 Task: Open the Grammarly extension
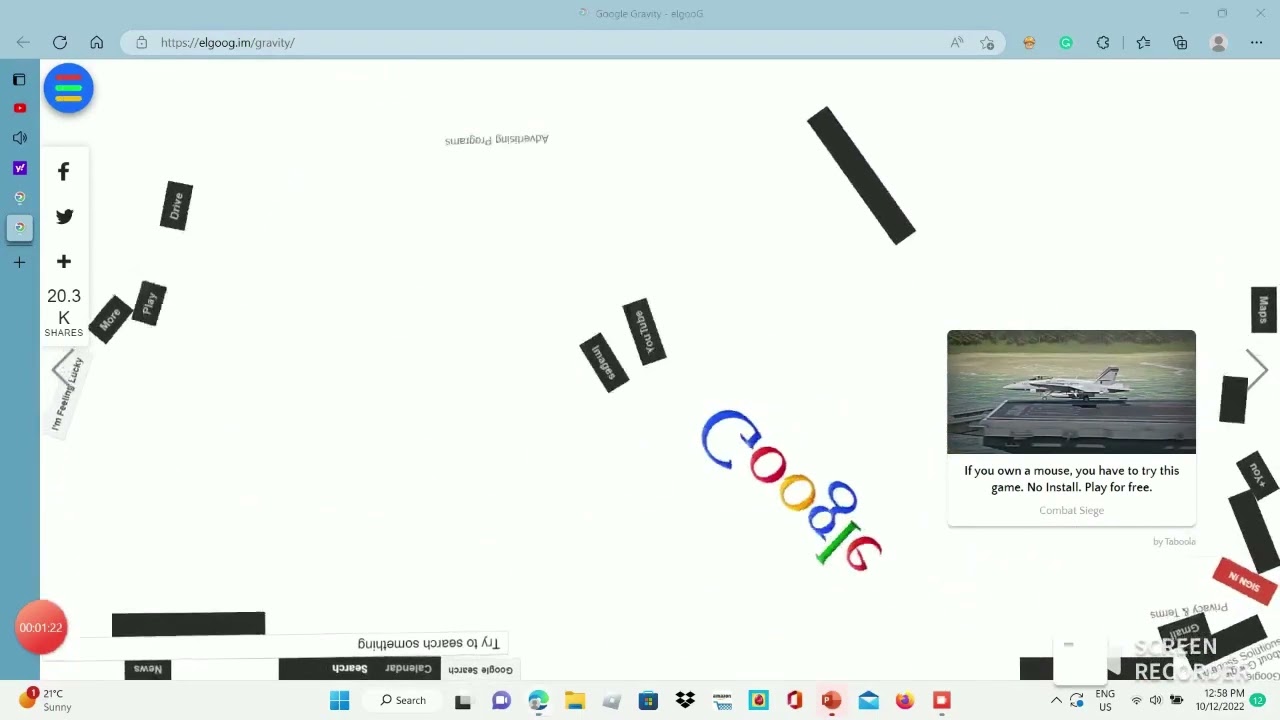click(x=1066, y=43)
